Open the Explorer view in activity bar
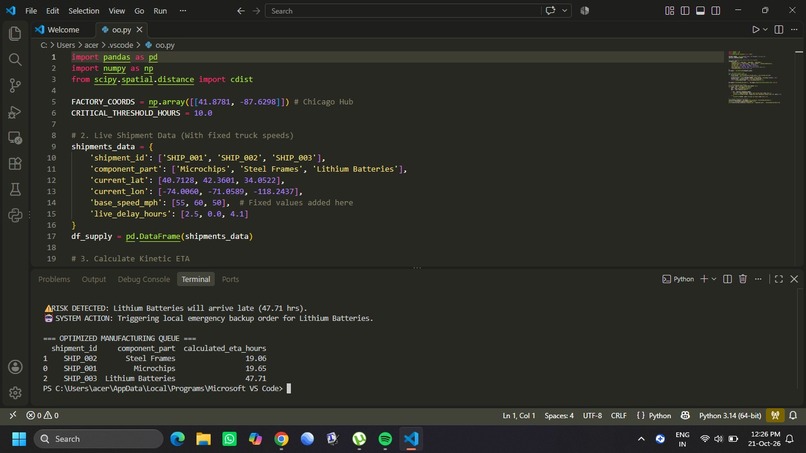This screenshot has width=806, height=453. pyautogui.click(x=15, y=33)
